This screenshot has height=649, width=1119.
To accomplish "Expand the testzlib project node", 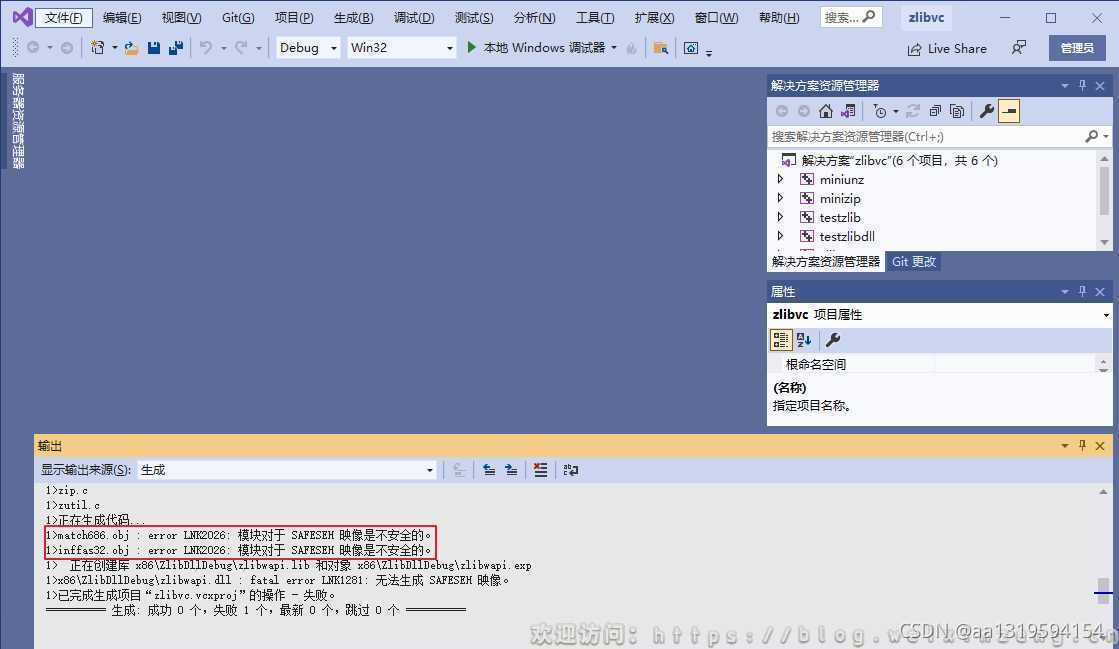I will point(780,216).
